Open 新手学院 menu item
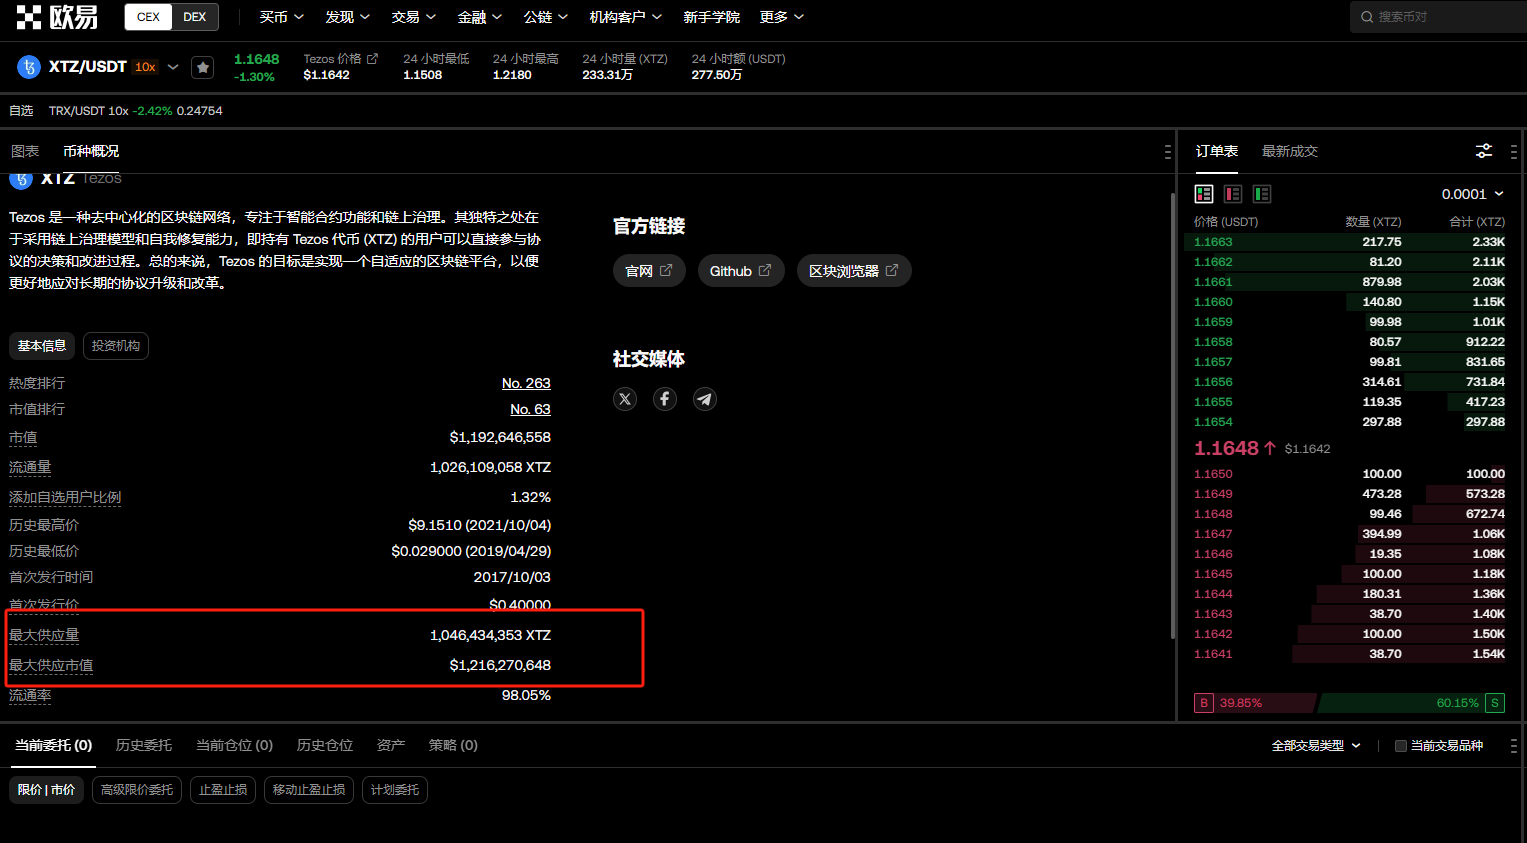 (712, 17)
